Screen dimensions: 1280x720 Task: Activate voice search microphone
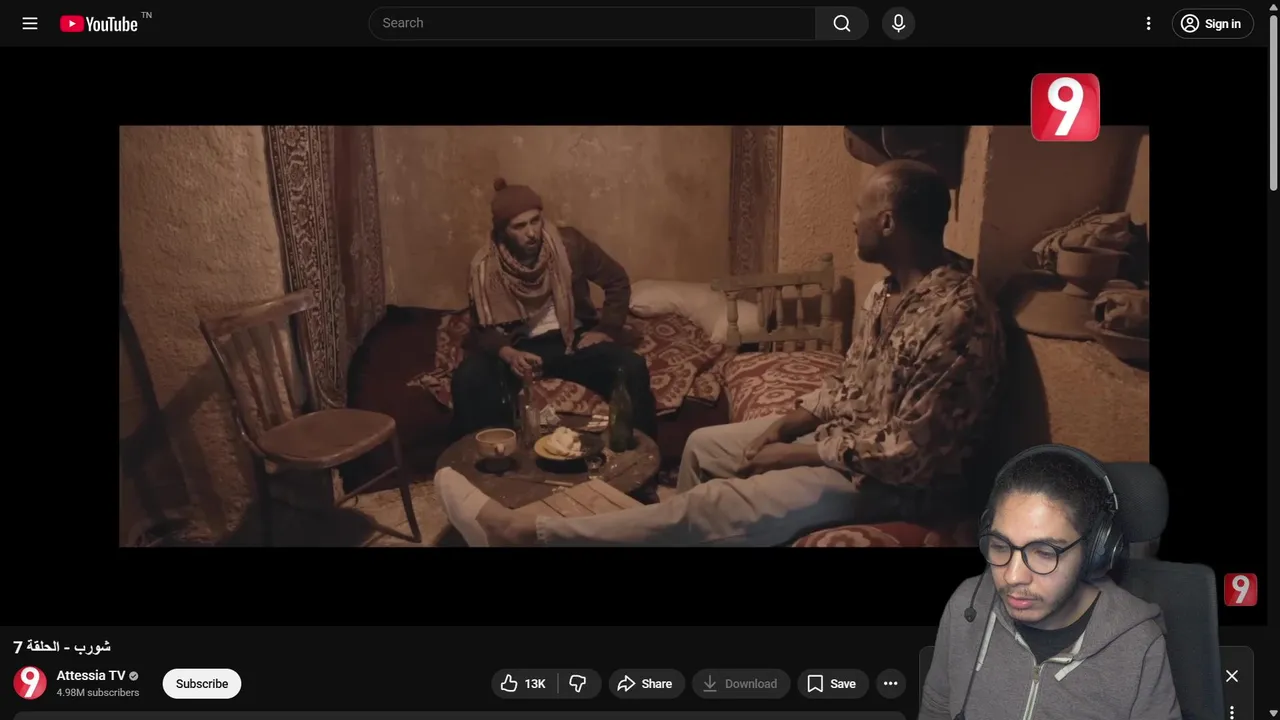tap(898, 23)
